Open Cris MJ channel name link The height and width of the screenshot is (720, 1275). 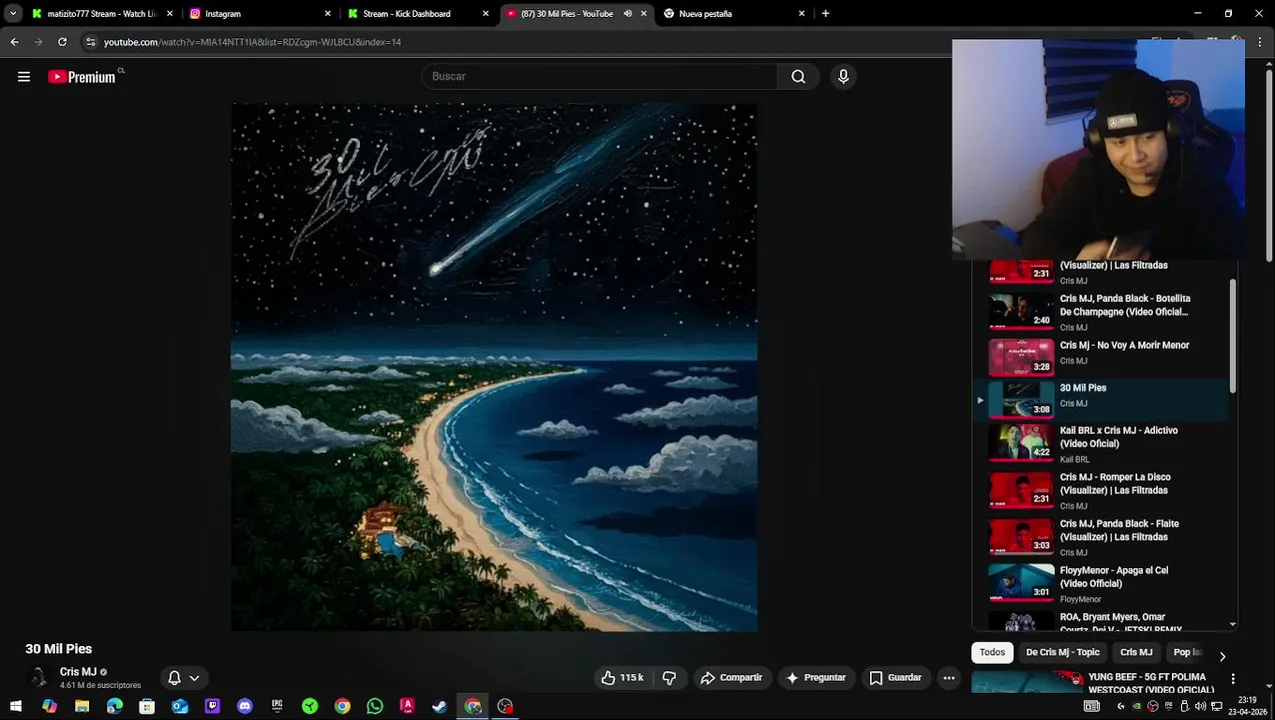(78, 672)
